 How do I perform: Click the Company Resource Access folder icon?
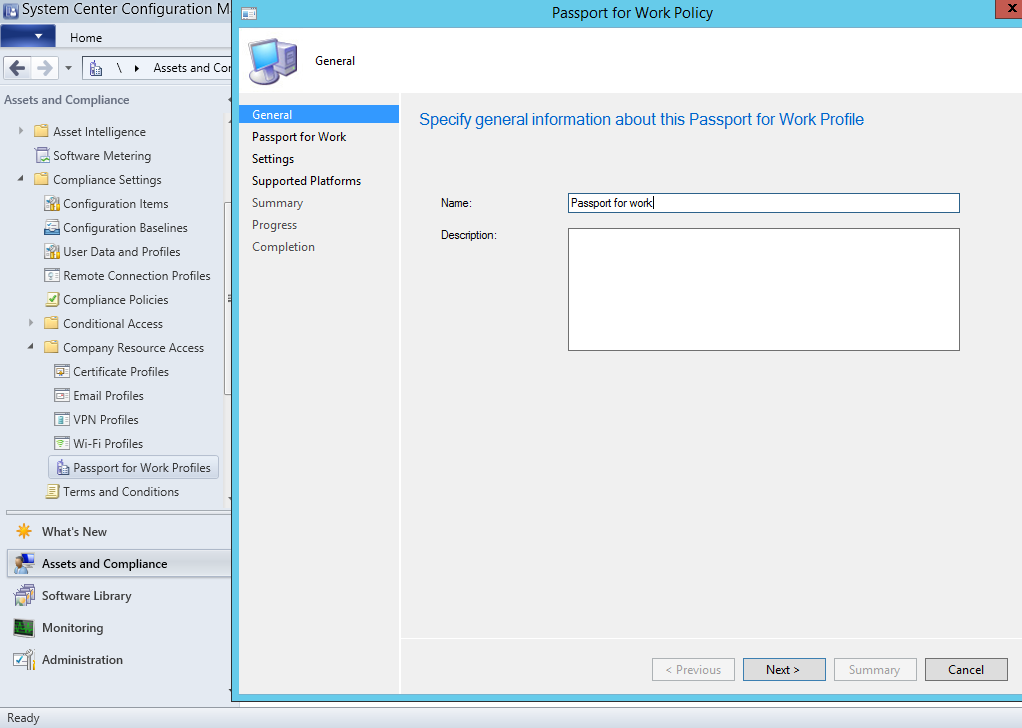(51, 347)
